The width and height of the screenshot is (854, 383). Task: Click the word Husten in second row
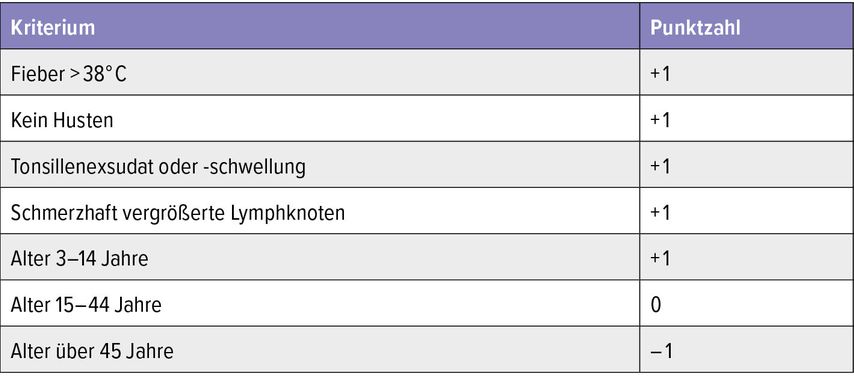pos(83,120)
